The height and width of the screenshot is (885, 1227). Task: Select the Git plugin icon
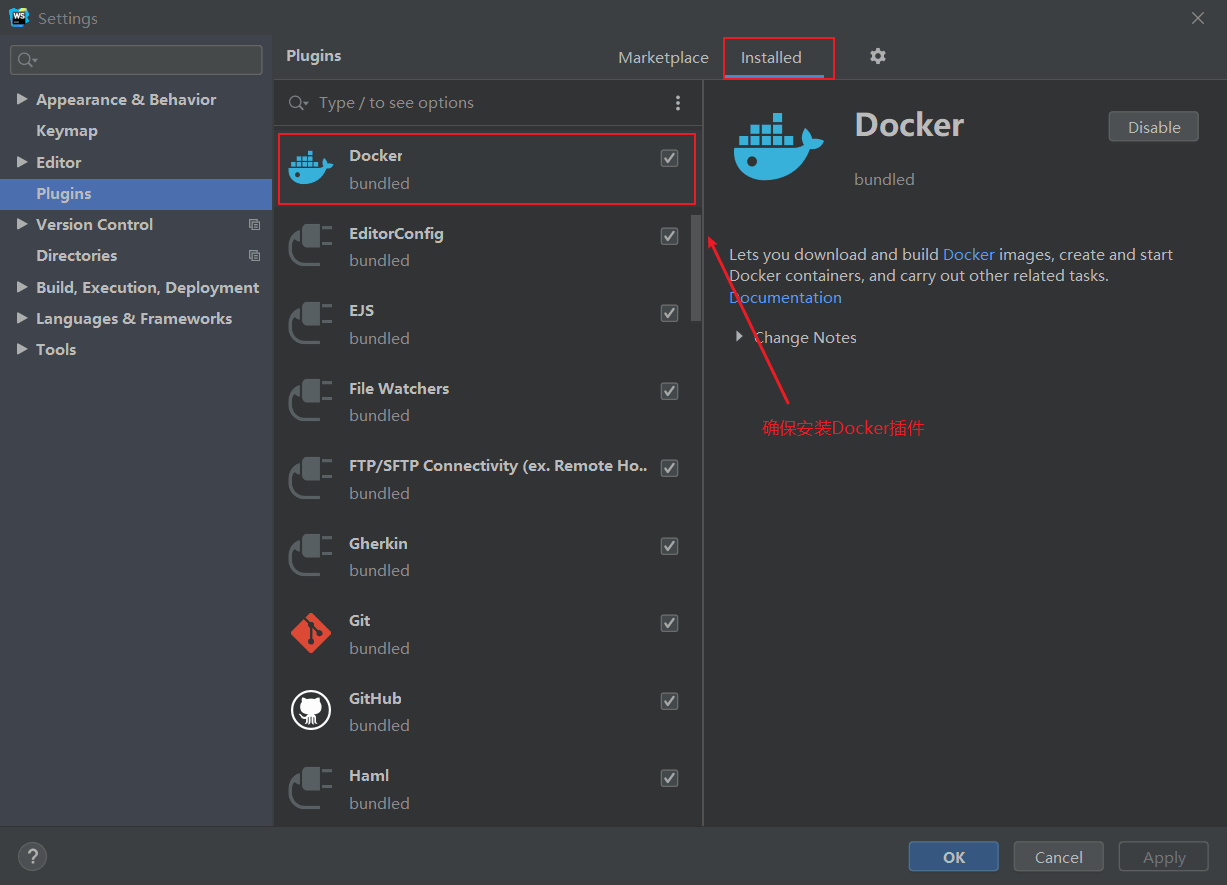point(310,633)
